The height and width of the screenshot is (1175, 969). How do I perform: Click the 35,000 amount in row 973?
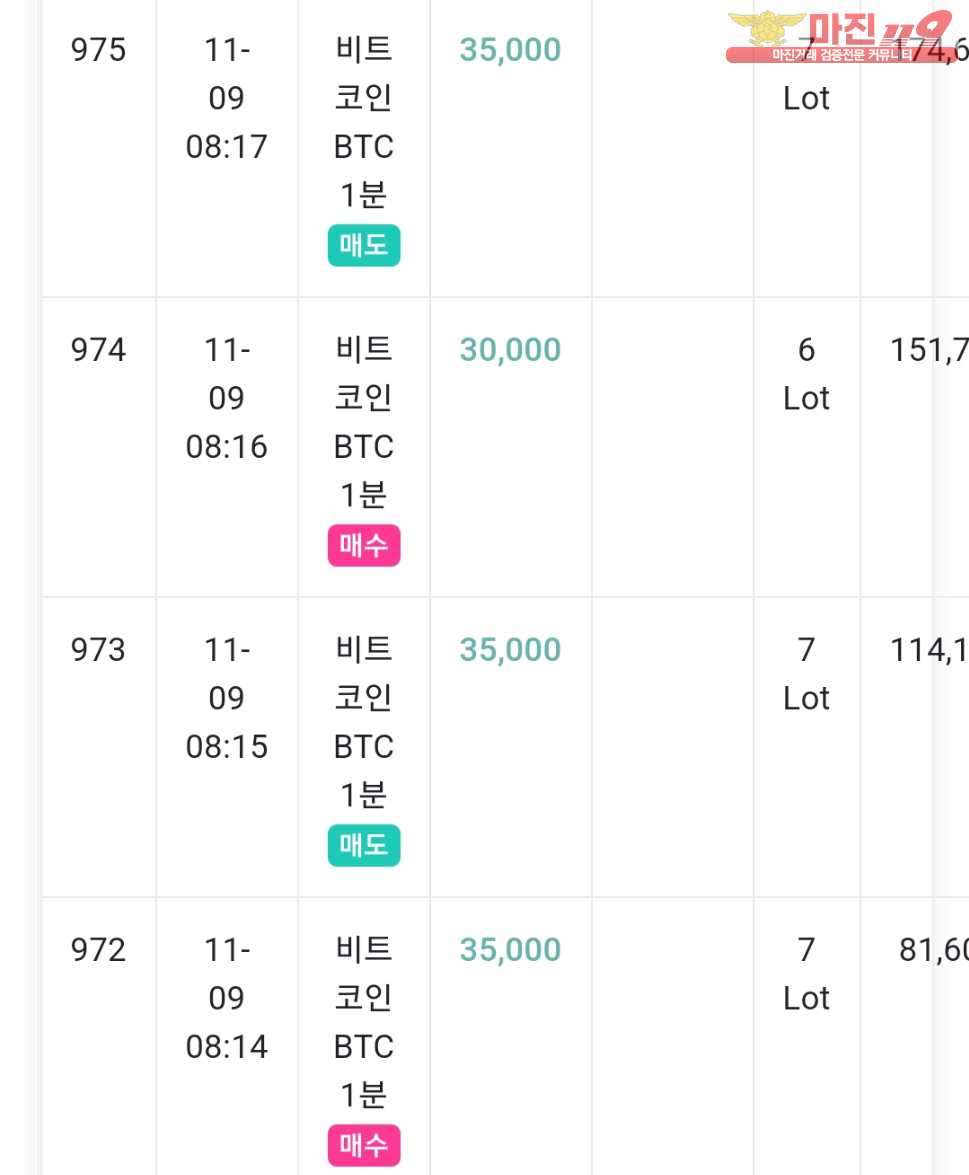(x=510, y=650)
